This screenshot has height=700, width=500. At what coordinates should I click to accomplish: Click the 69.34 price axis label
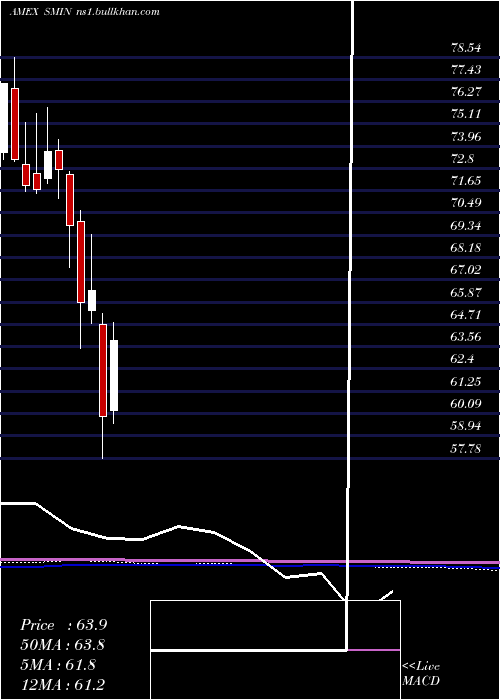click(466, 225)
